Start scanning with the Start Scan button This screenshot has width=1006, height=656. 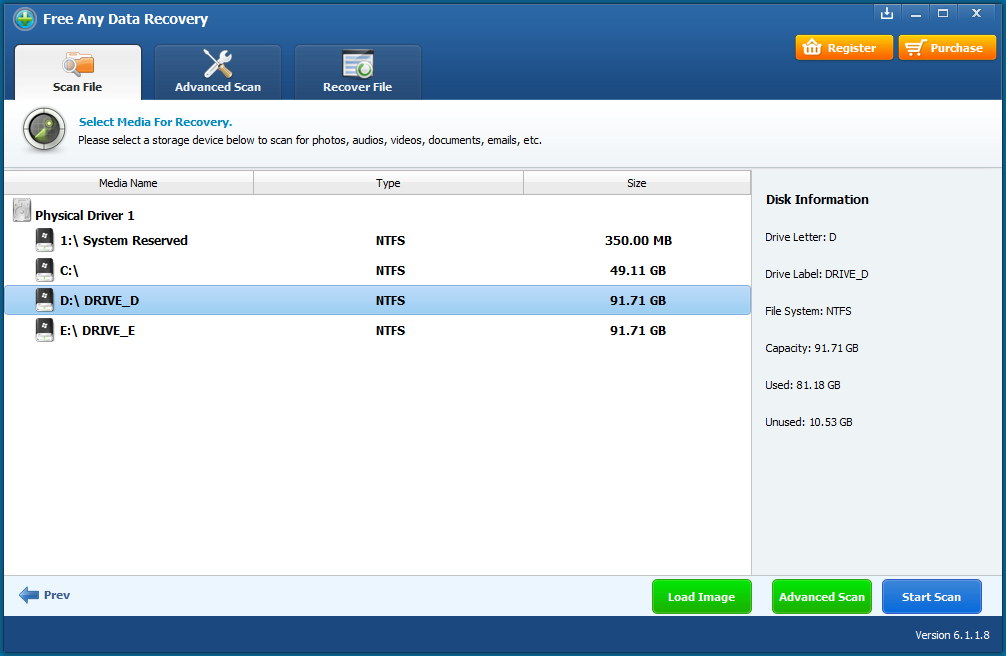931,595
